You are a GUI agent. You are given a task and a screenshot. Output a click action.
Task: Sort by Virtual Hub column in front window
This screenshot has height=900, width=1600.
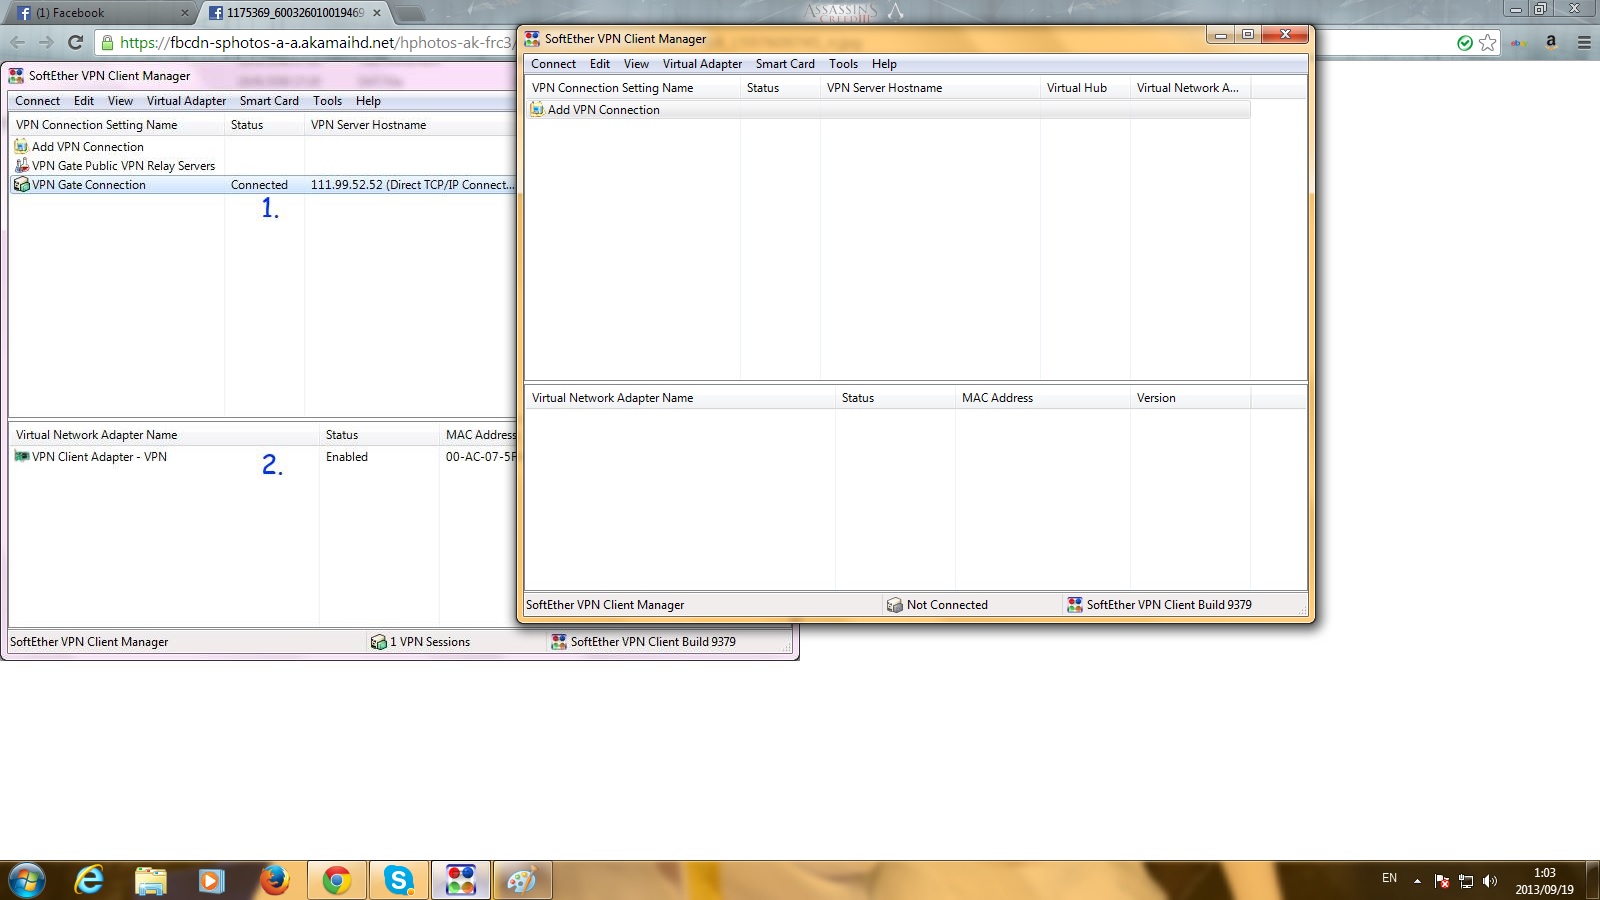click(1085, 88)
